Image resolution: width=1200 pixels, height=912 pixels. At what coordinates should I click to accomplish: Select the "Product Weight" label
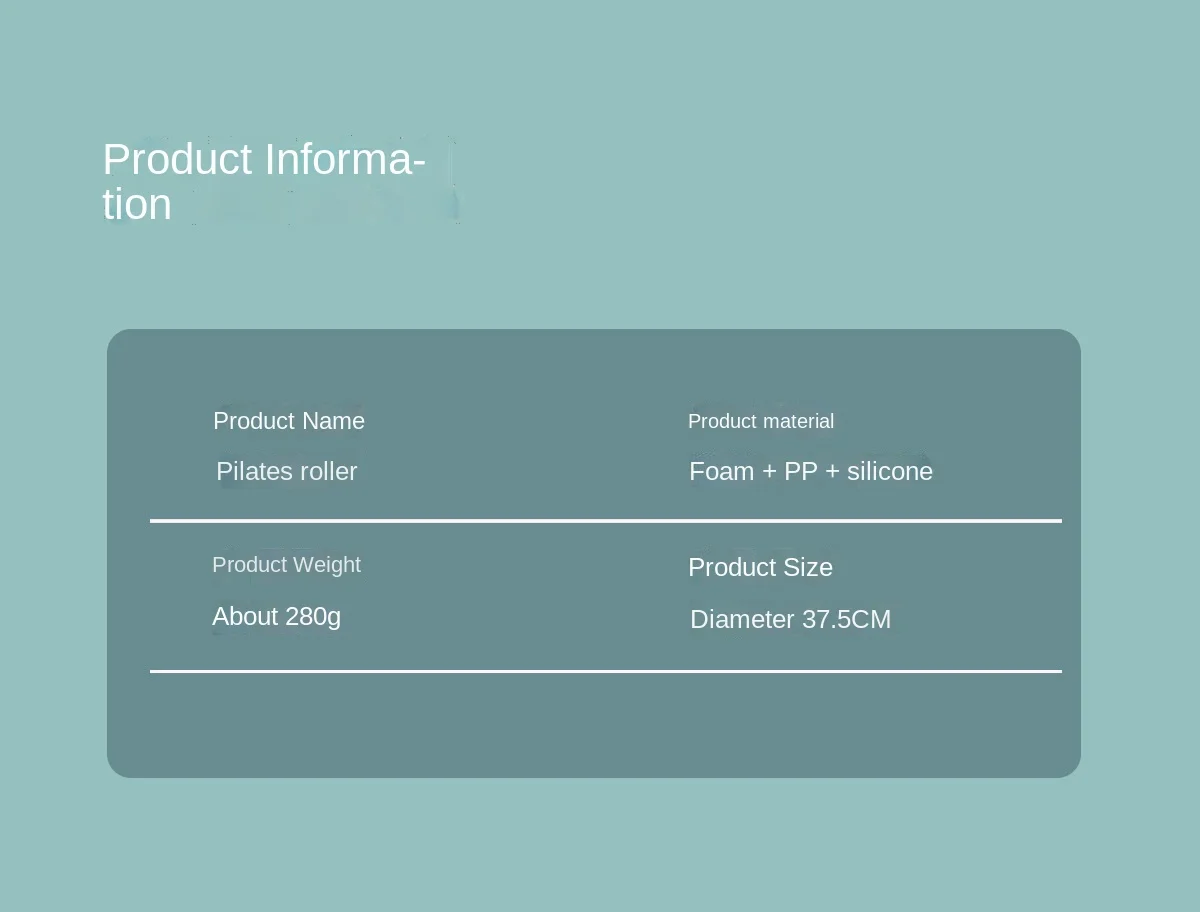tap(286, 565)
